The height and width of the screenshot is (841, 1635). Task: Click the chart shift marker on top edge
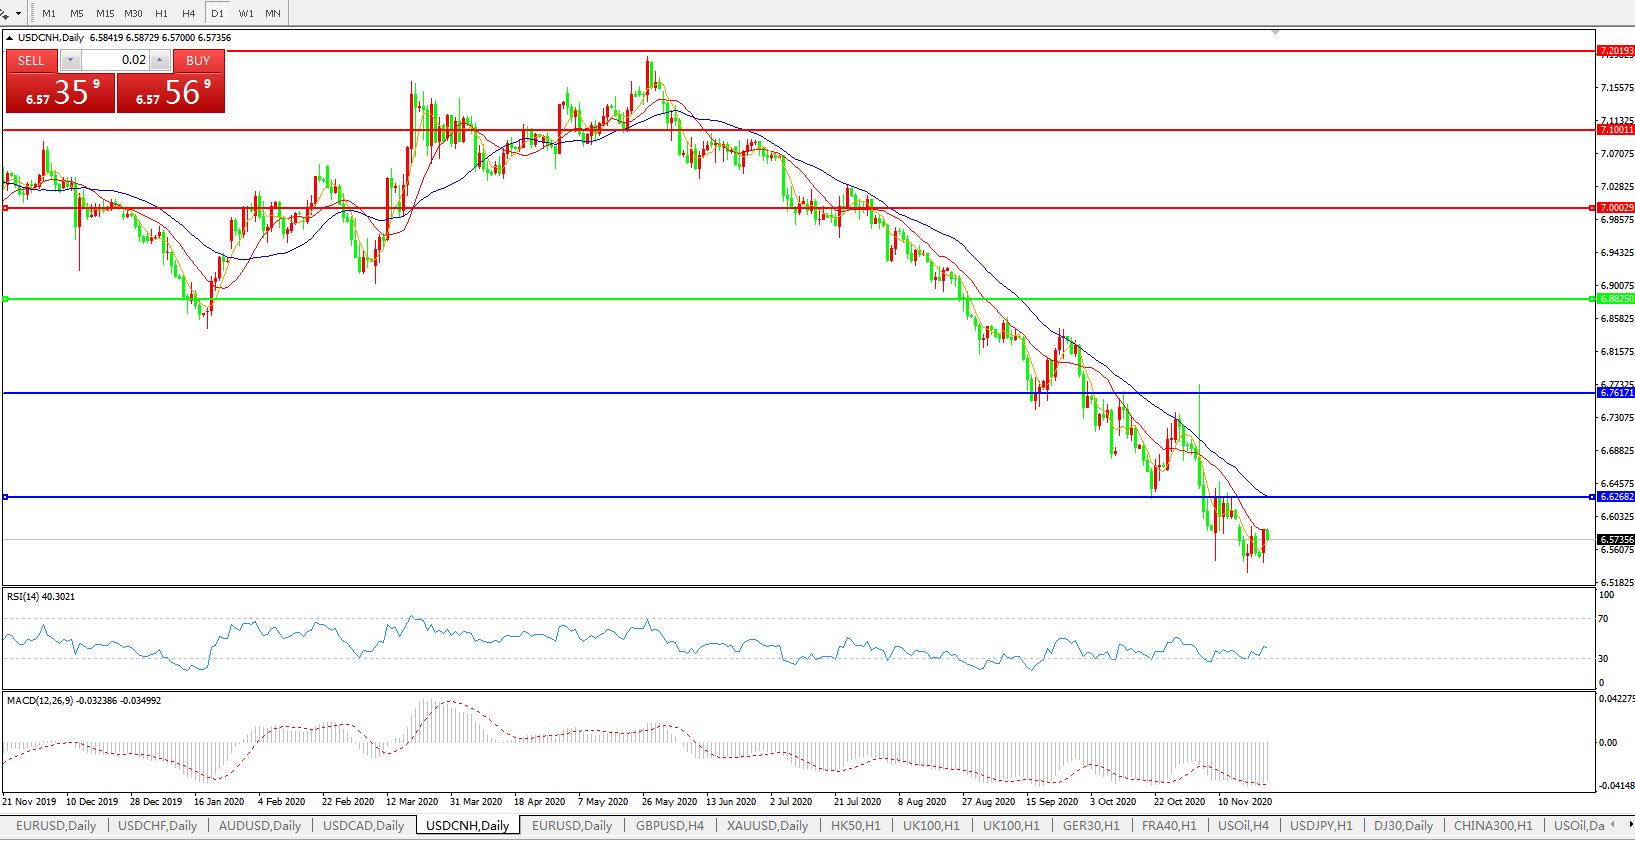[x=1275, y=33]
